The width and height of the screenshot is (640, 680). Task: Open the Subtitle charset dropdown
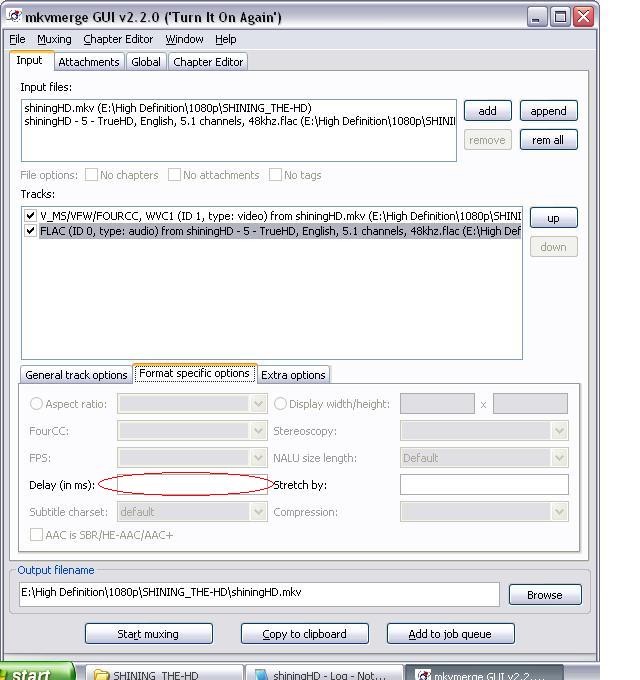[x=192, y=512]
